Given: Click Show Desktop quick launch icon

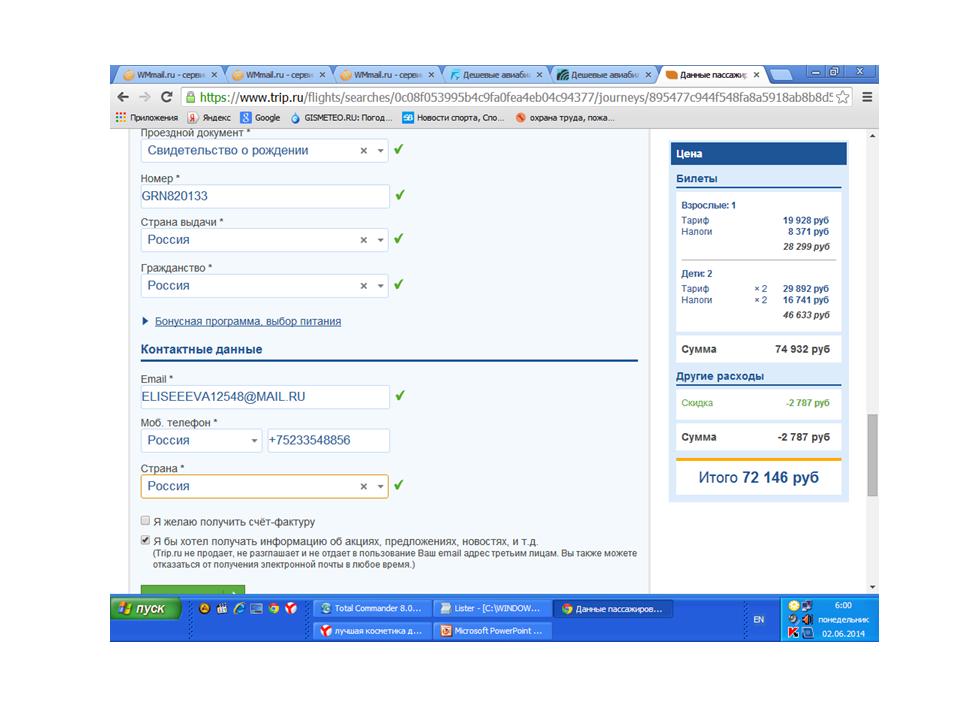Looking at the screenshot, I should (x=257, y=608).
